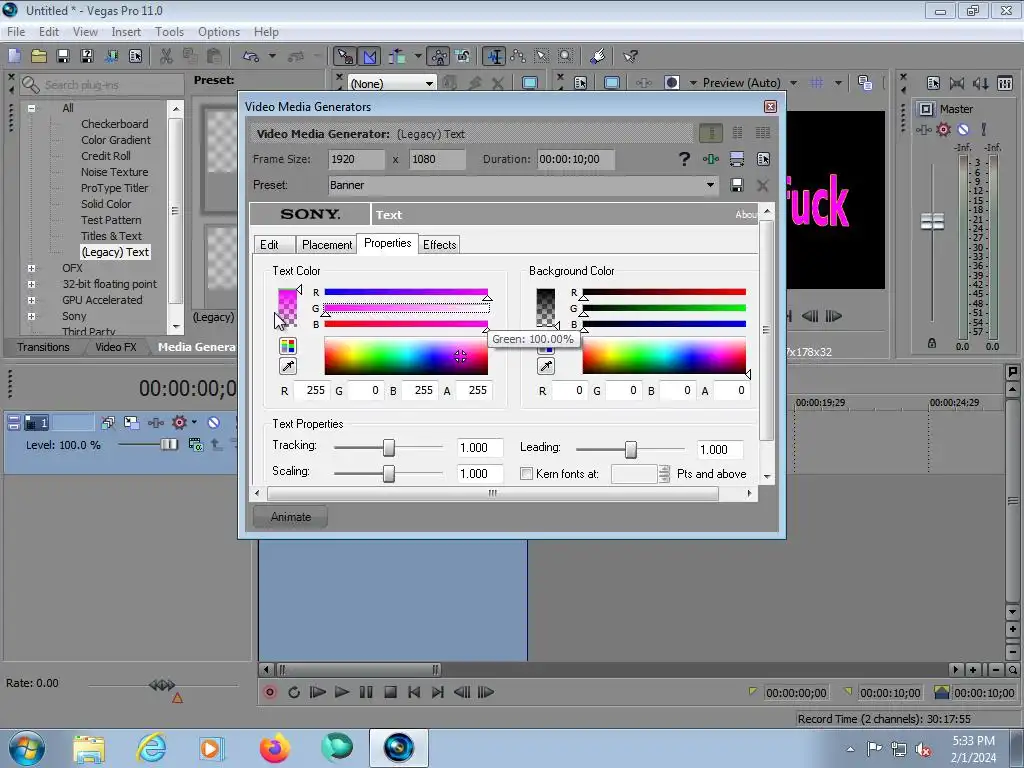
Task: Select Checkerboard in the generator list
Action: pyautogui.click(x=114, y=124)
